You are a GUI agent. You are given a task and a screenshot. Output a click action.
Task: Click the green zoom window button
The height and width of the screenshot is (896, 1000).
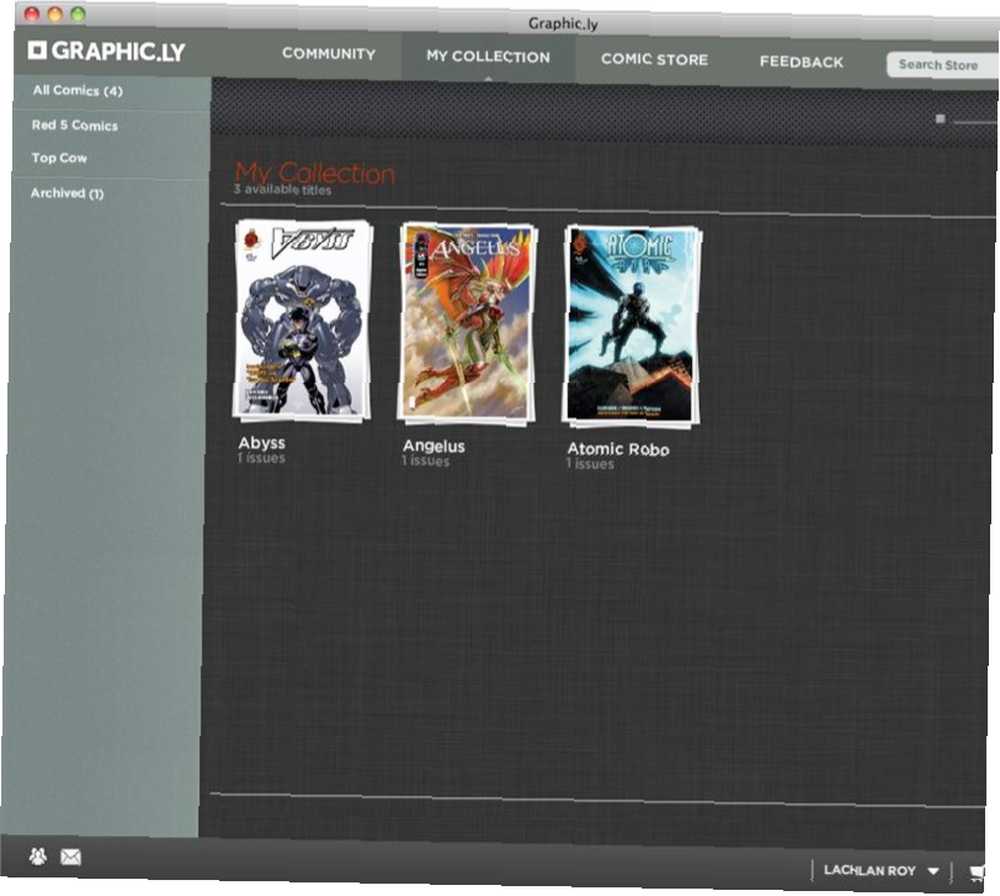click(x=78, y=15)
